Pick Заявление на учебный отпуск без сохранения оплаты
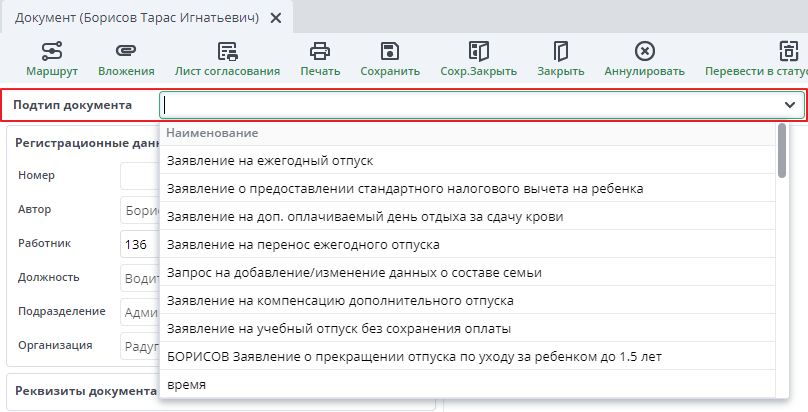This screenshot has height=412, width=808. point(467,328)
